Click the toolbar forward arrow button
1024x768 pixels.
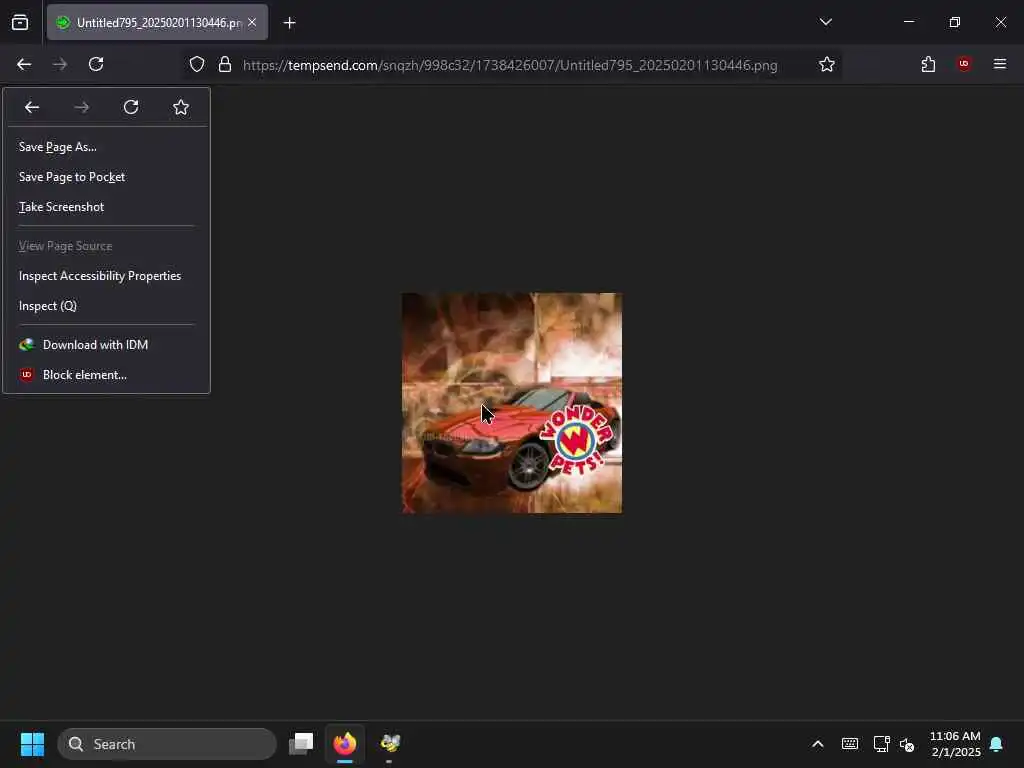(x=59, y=64)
